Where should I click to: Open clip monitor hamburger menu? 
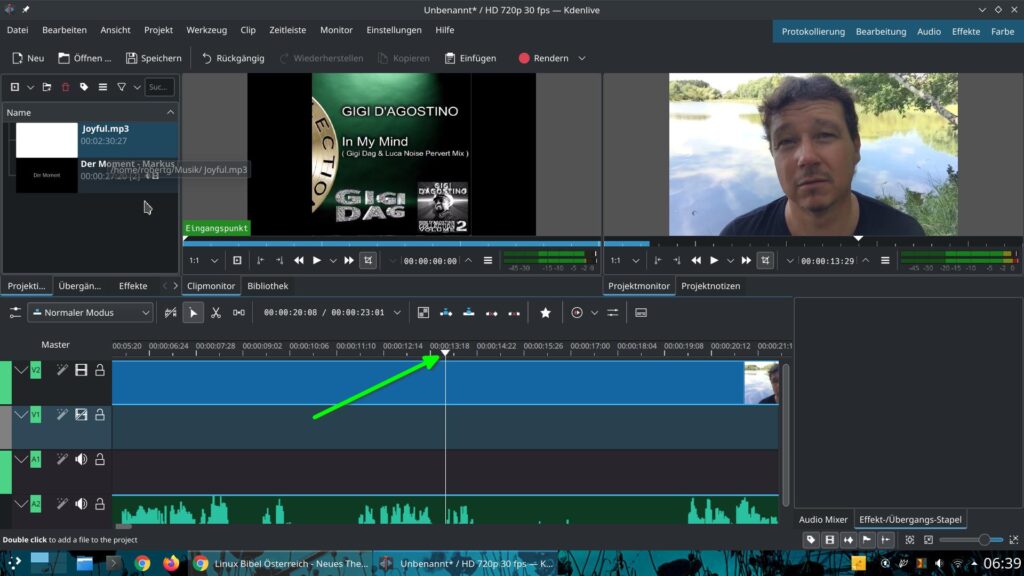[488, 261]
